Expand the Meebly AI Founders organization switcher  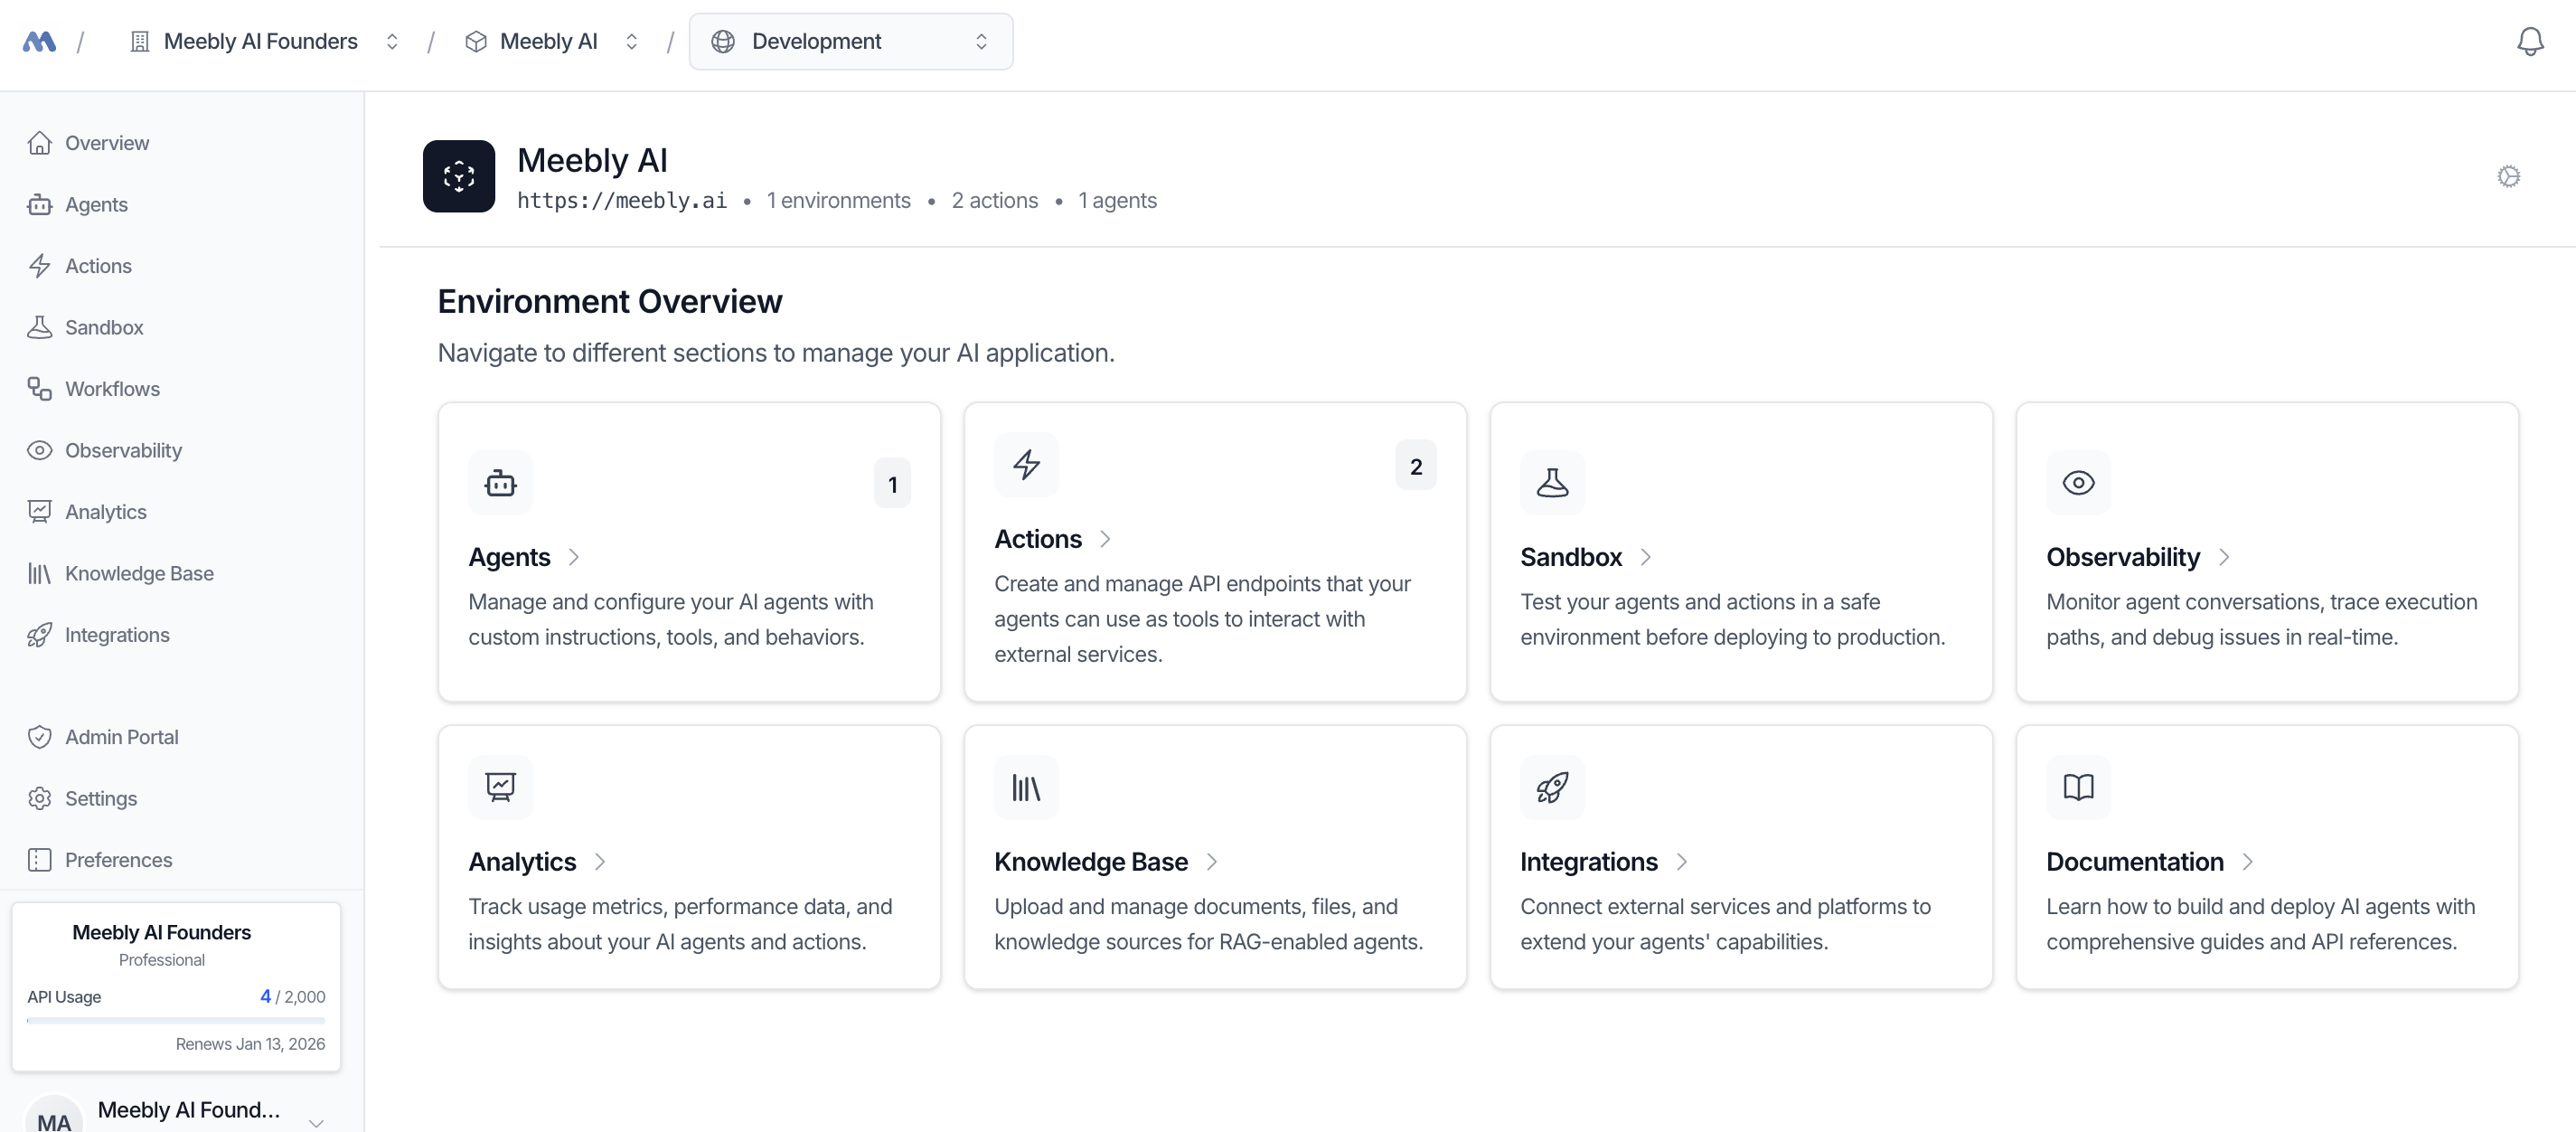coord(392,41)
